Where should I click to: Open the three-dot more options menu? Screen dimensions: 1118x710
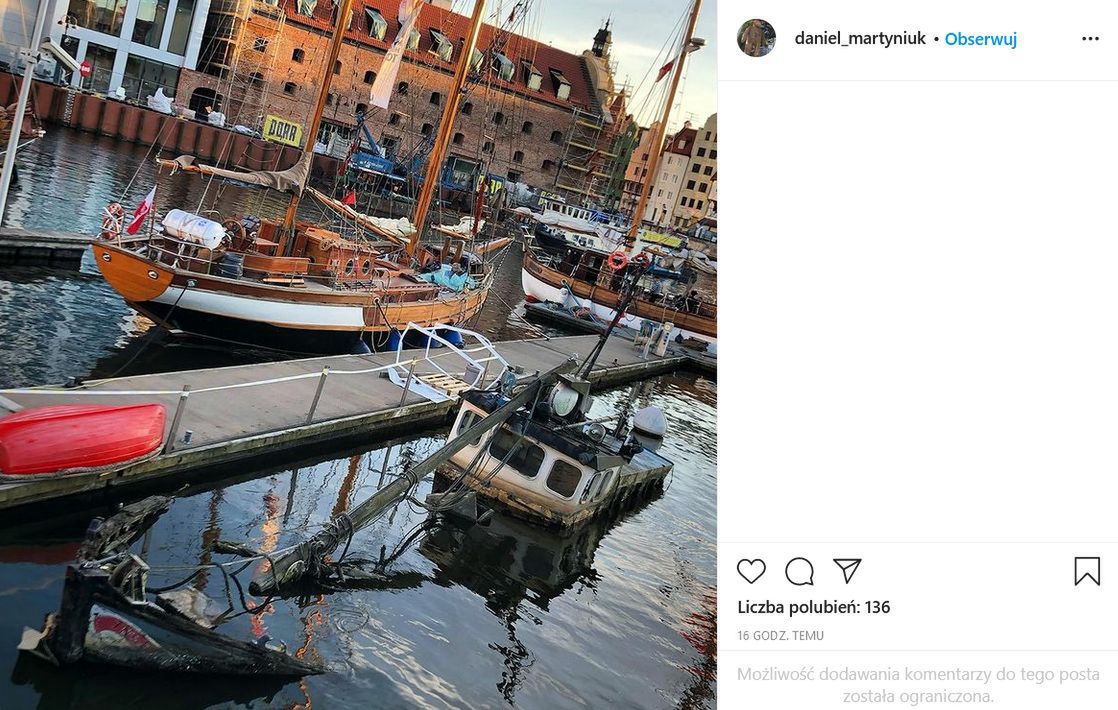(x=1090, y=39)
